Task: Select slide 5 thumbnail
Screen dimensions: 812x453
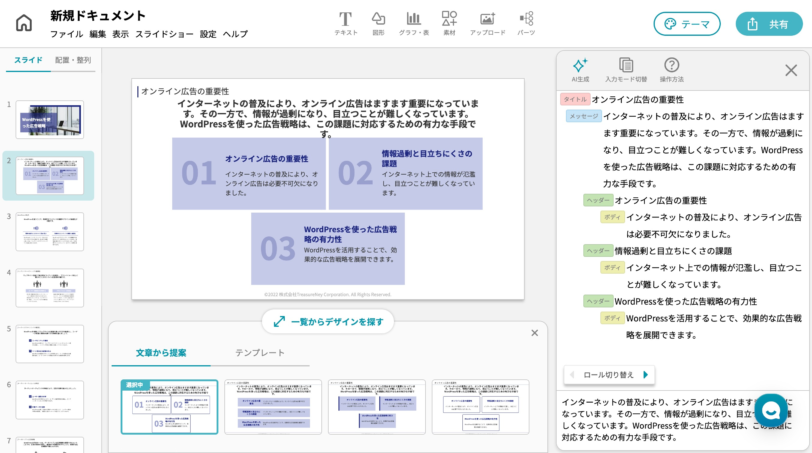Action: pyautogui.click(x=50, y=344)
